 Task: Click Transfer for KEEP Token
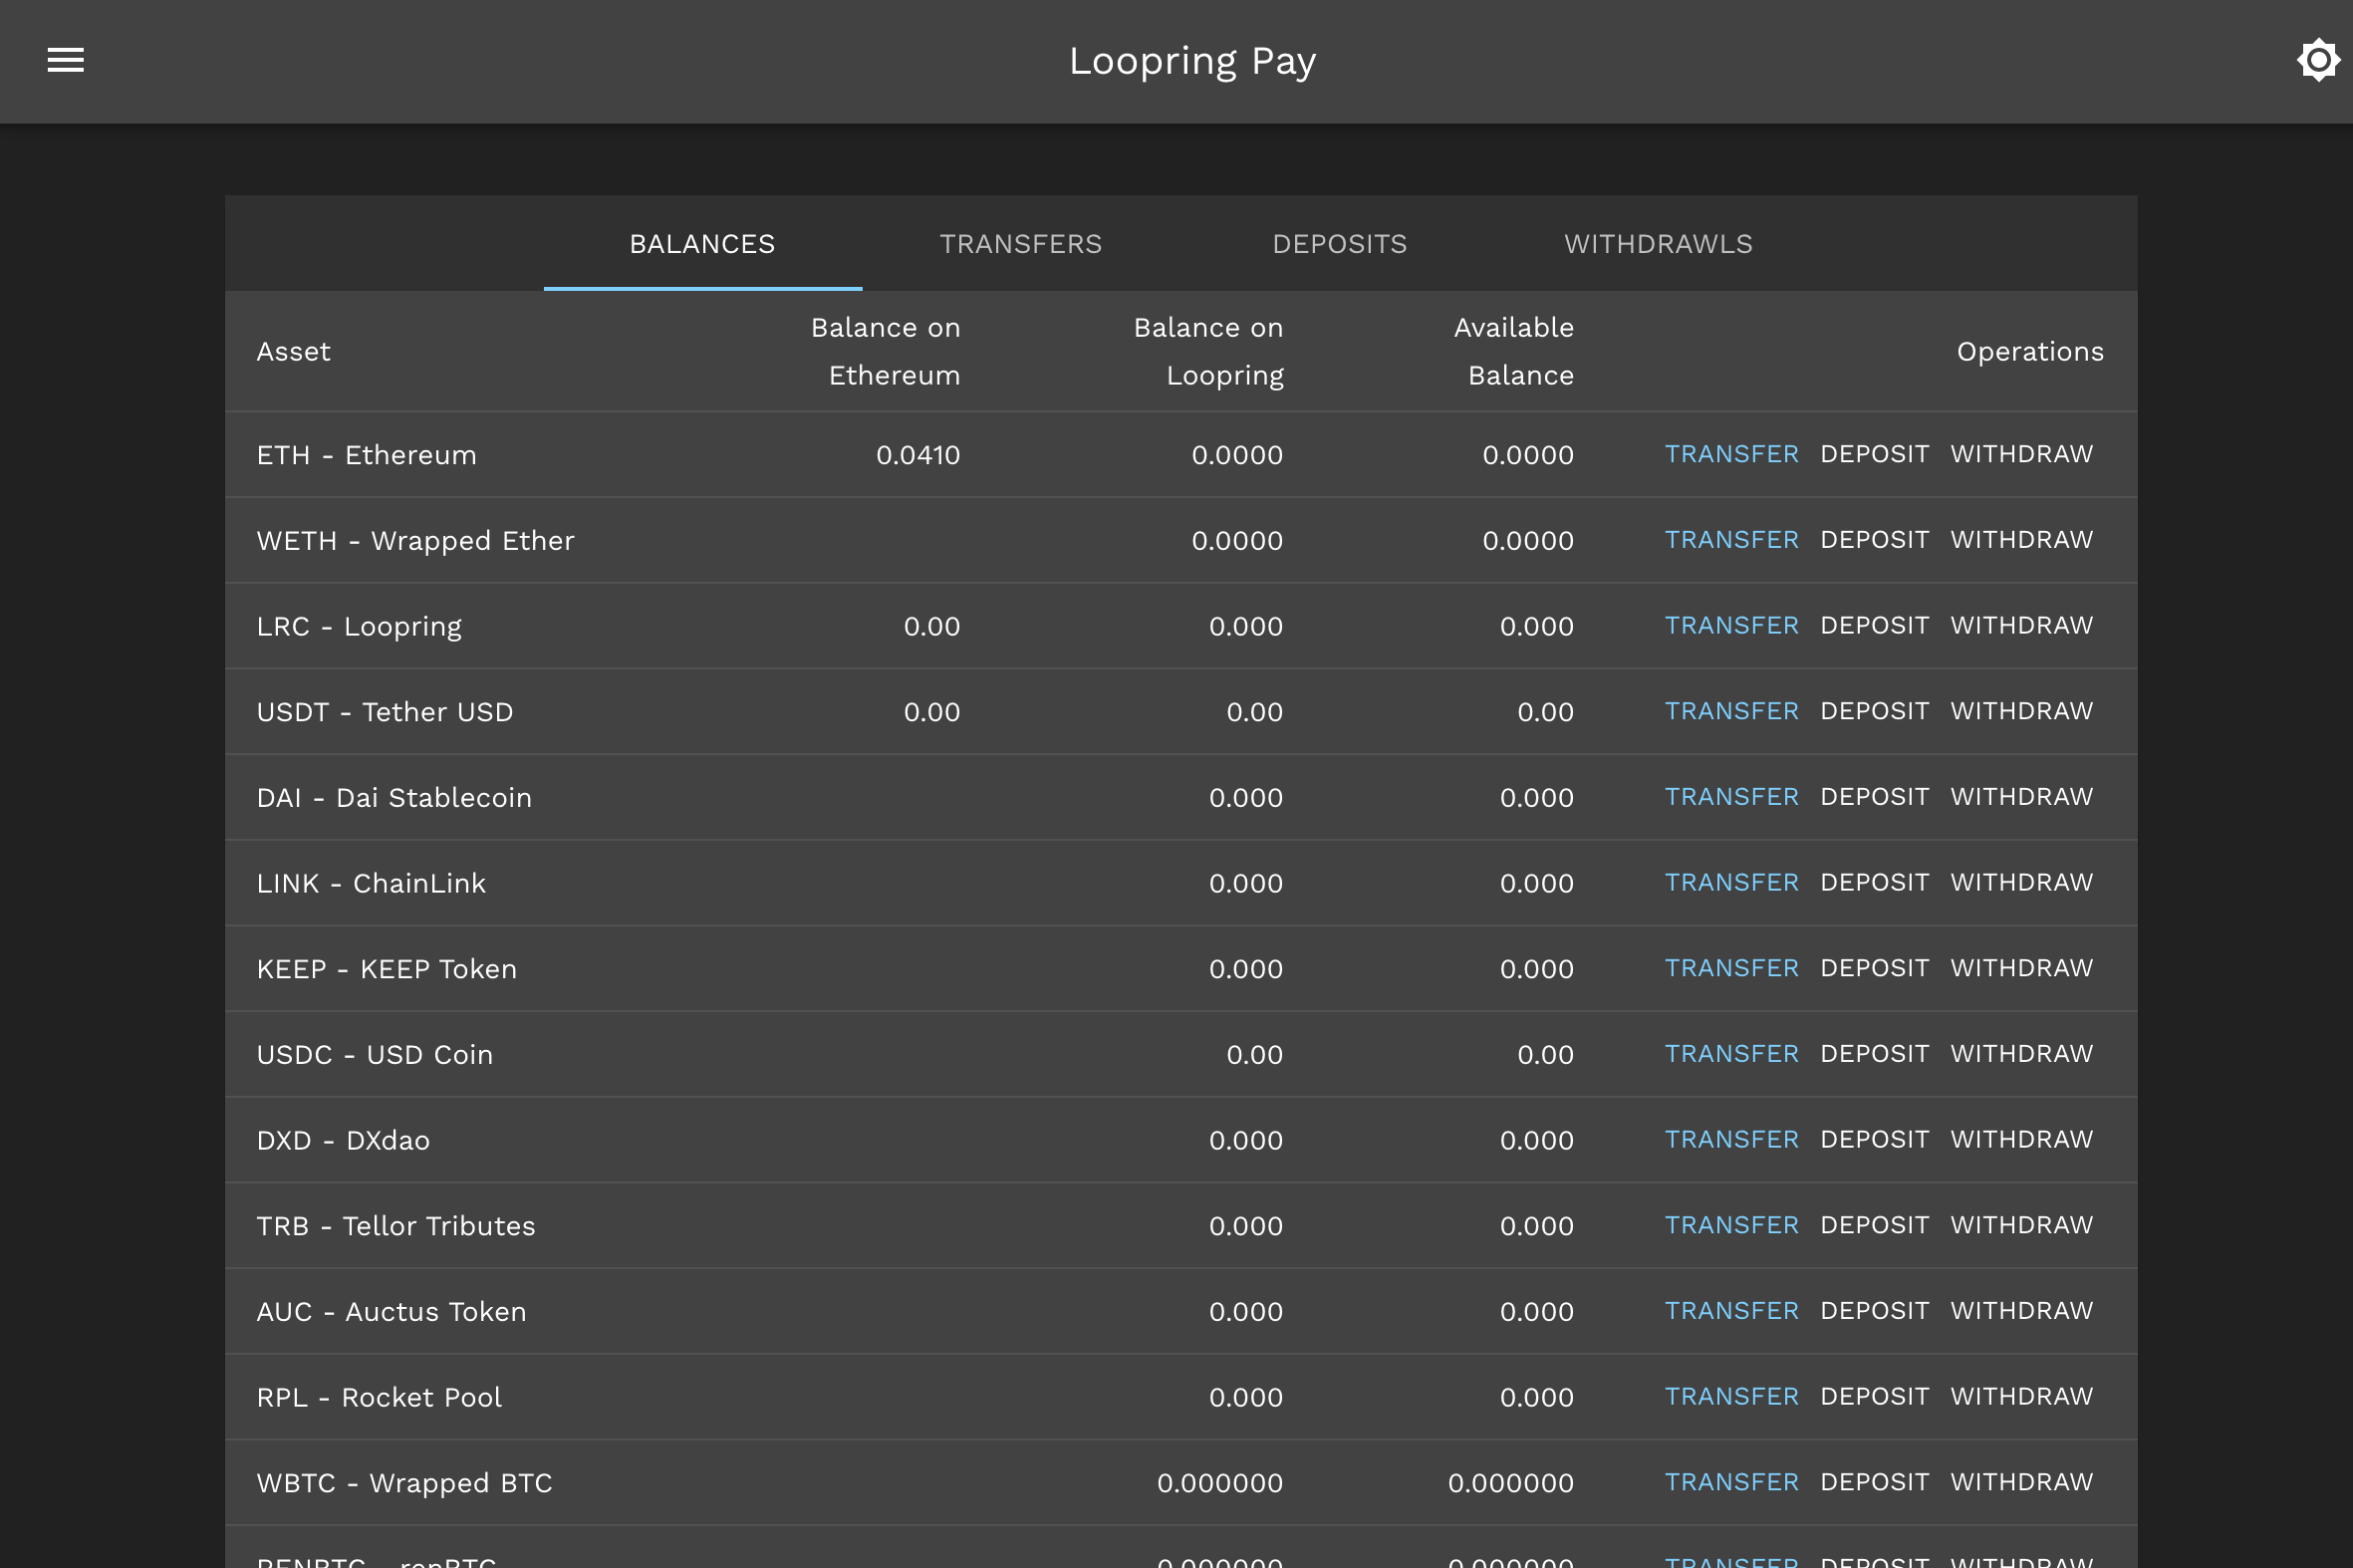(1731, 968)
